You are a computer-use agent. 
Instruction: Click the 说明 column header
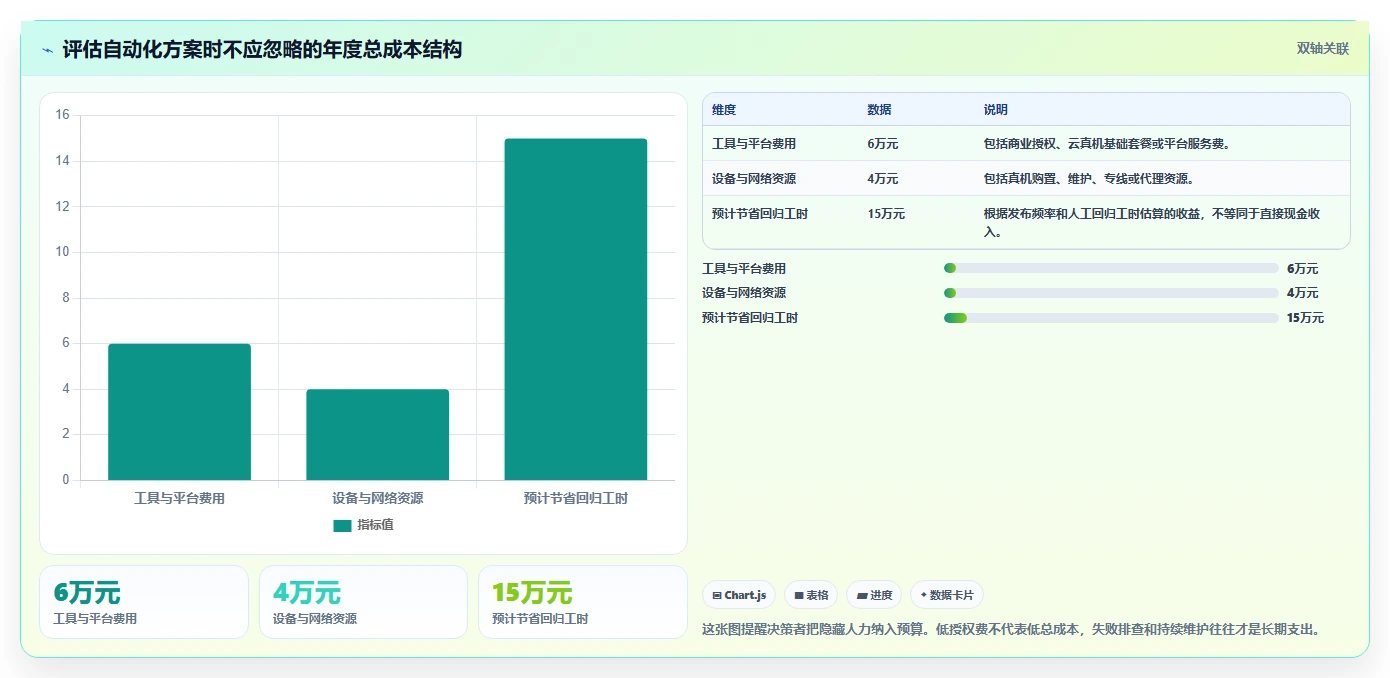click(x=996, y=110)
